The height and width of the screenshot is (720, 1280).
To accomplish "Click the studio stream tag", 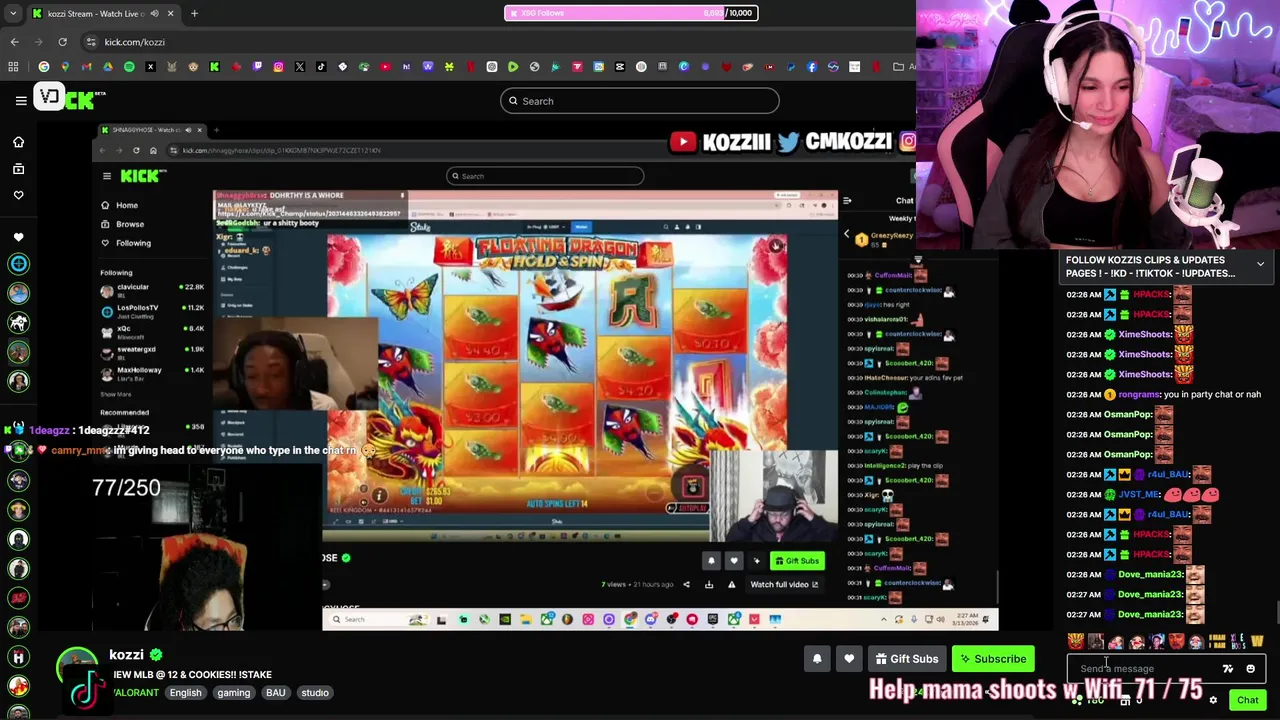I will (315, 693).
